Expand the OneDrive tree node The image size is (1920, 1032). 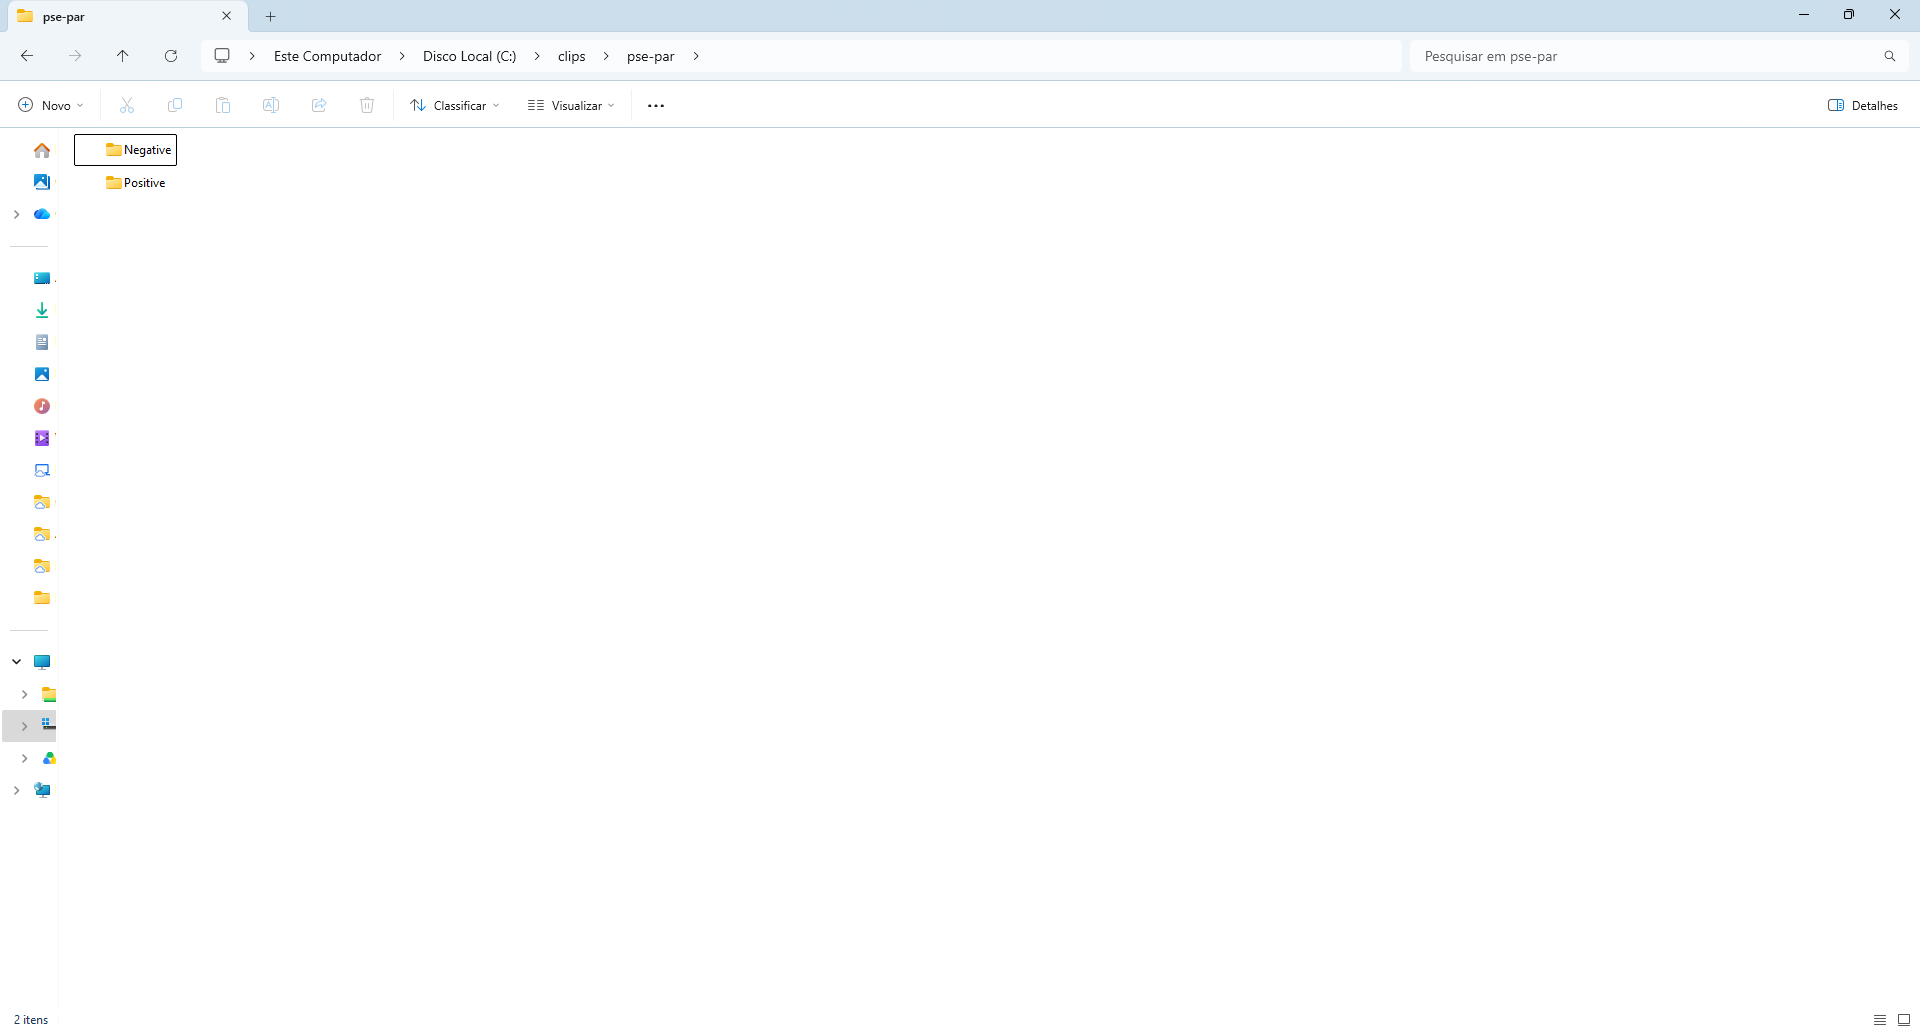click(x=16, y=214)
